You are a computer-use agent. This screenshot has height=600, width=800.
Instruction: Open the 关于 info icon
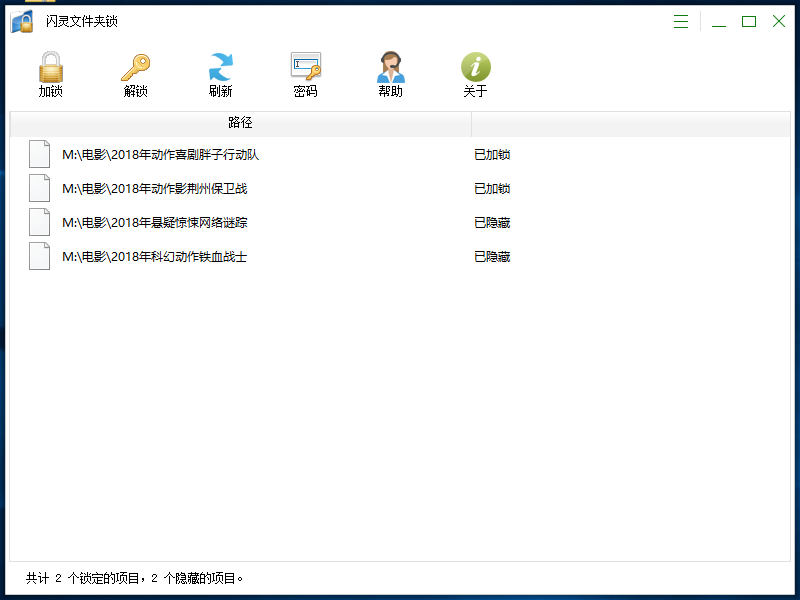pos(475,69)
